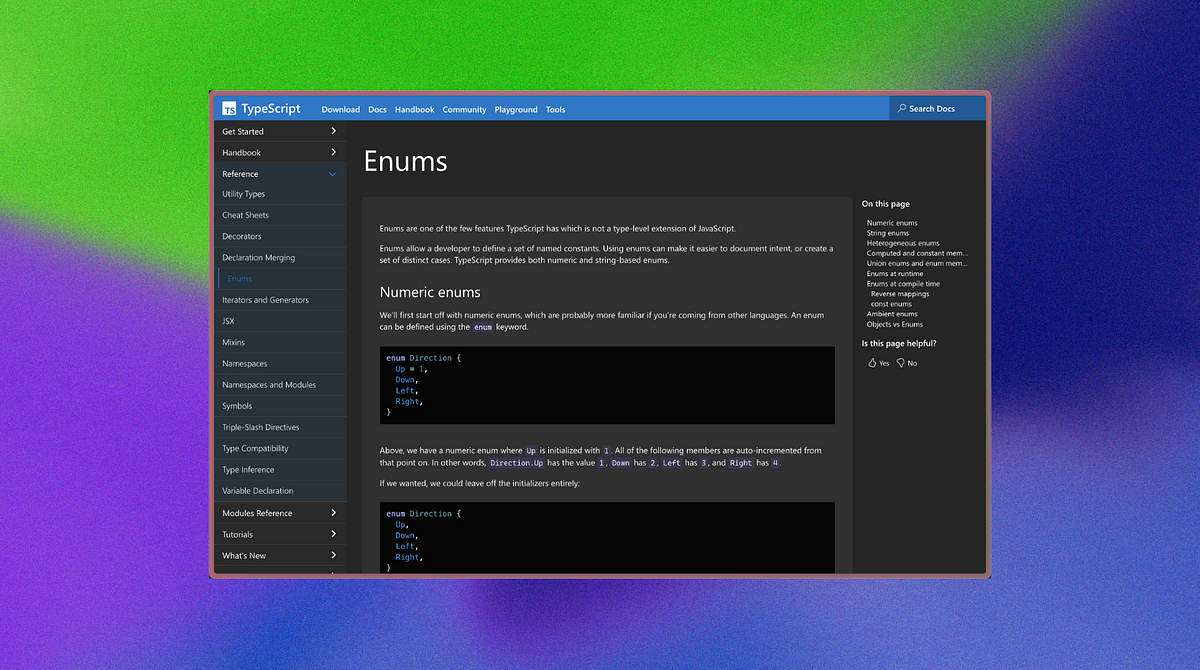Click the thumbs-up Yes icon
This screenshot has width=1200, height=670.
tap(872, 363)
